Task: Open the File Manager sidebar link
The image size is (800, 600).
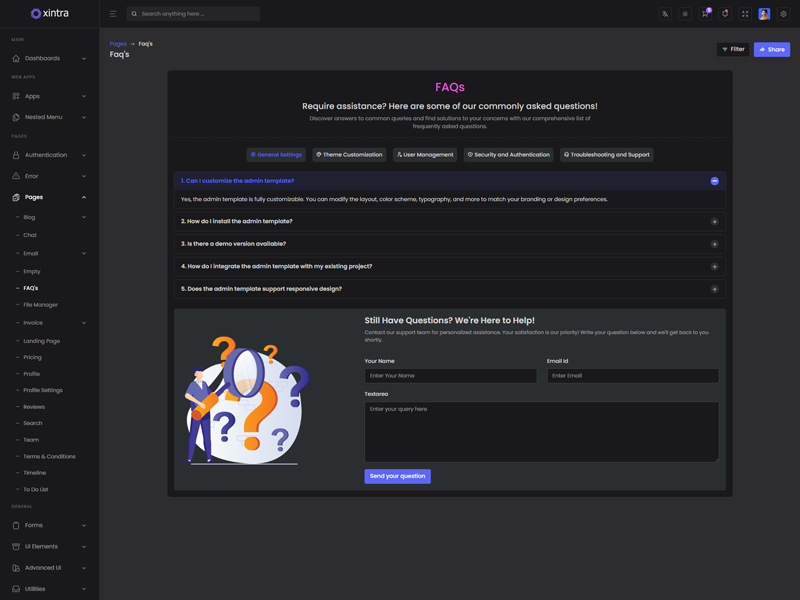Action: [x=41, y=305]
